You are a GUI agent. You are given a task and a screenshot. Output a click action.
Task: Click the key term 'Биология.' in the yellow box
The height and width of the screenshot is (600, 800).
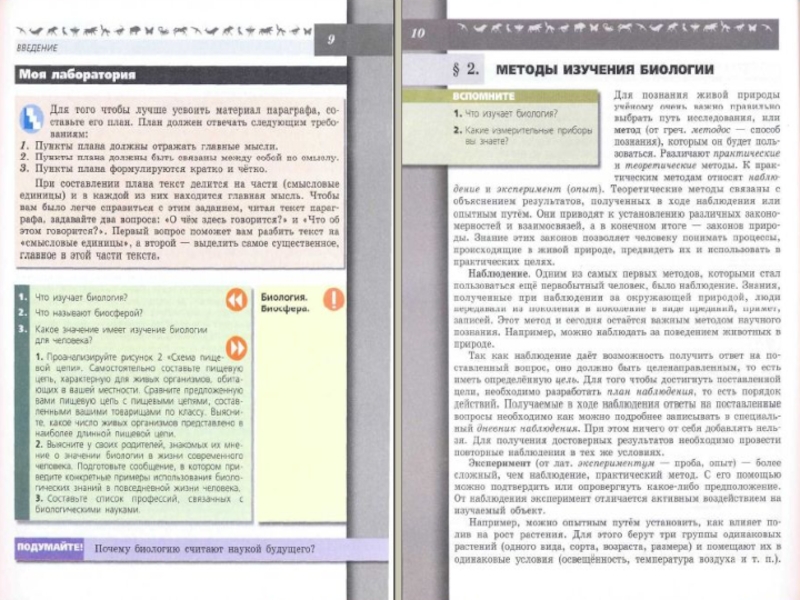click(284, 297)
